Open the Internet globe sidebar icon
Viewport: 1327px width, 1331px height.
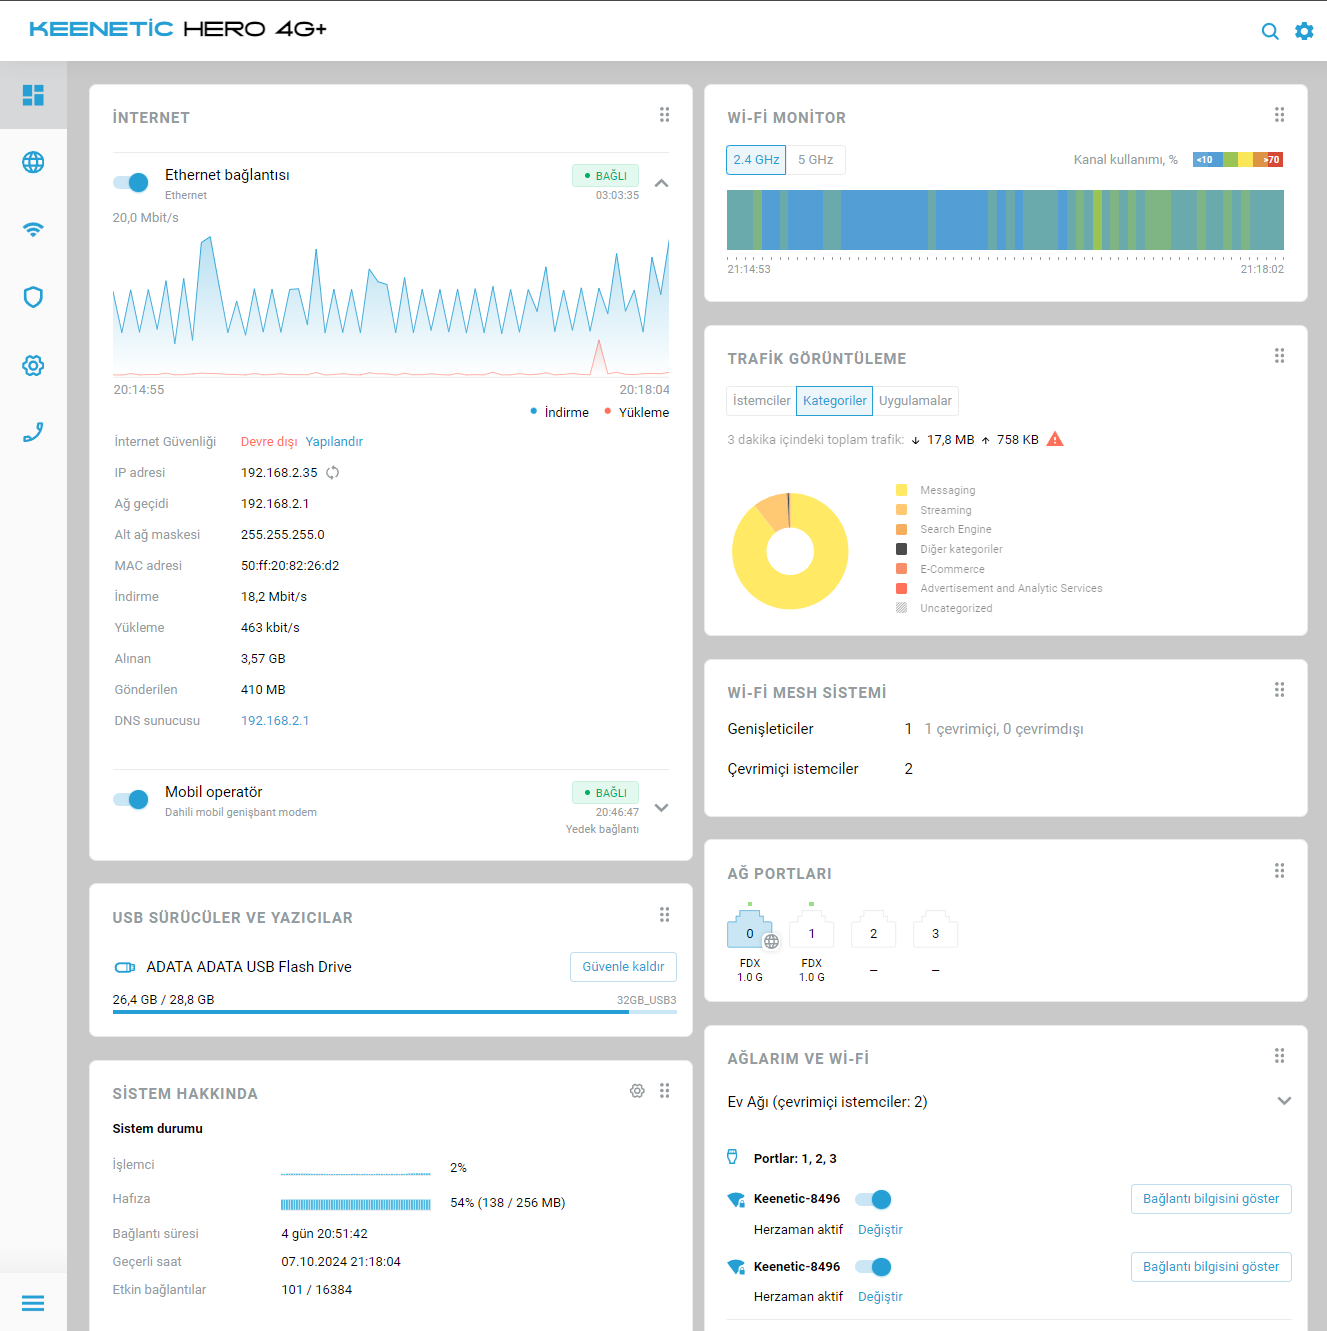click(x=33, y=162)
